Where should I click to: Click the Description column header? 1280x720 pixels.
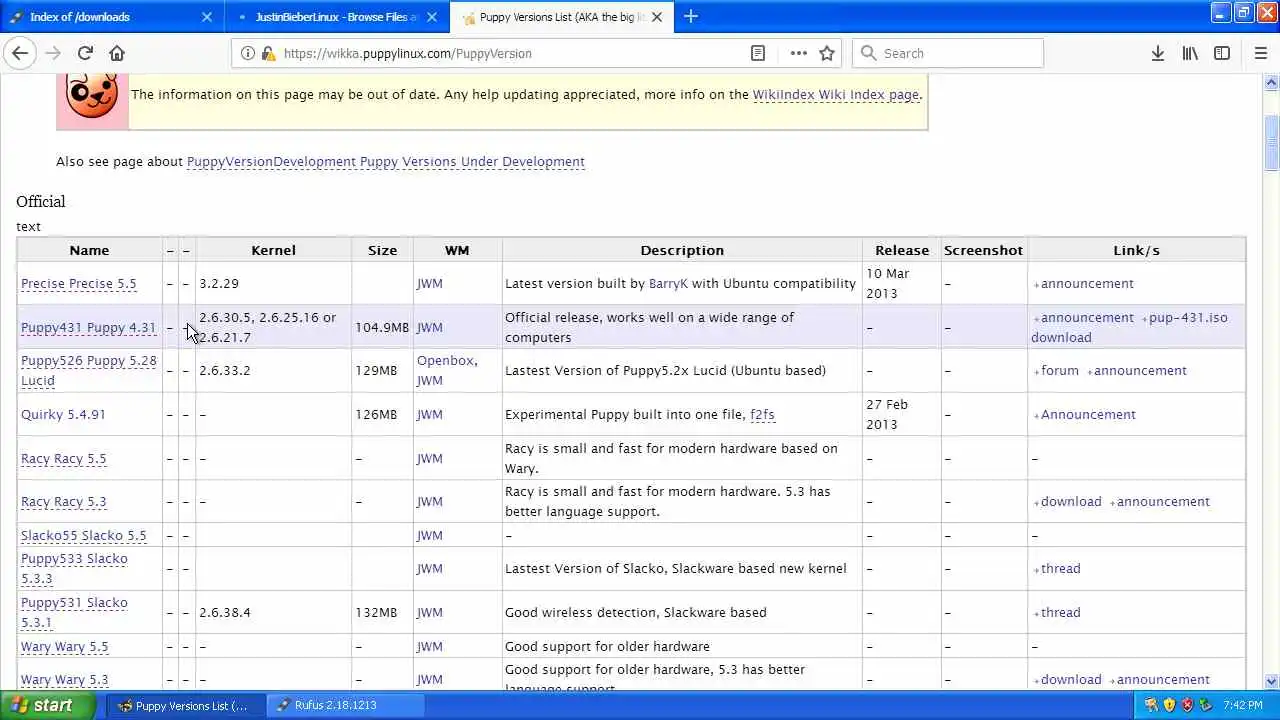682,250
